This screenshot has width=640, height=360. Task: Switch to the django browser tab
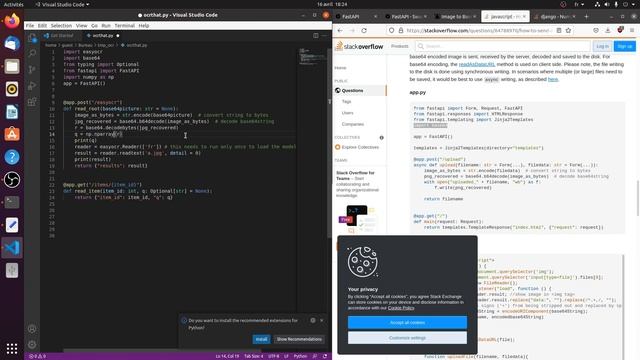(554, 17)
